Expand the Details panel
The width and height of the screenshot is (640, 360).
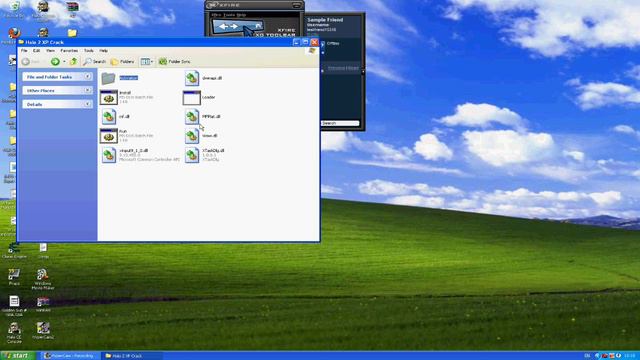pos(87,104)
